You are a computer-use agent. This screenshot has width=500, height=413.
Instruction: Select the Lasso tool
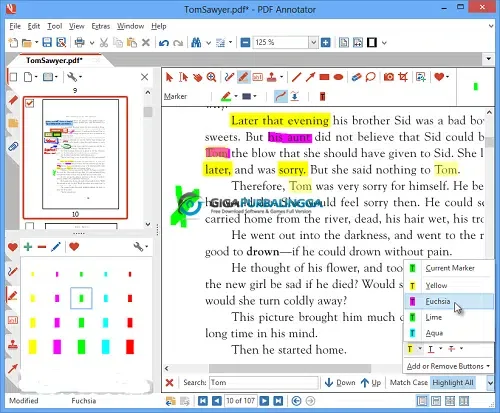click(x=370, y=77)
